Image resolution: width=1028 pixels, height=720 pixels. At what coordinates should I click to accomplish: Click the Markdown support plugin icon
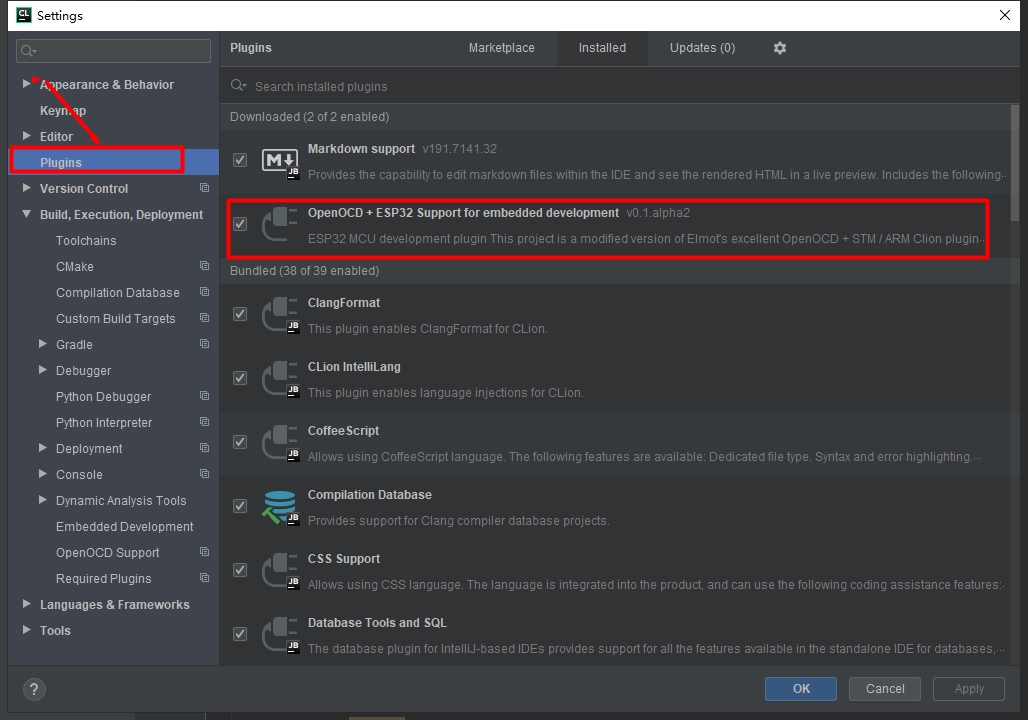coord(280,161)
